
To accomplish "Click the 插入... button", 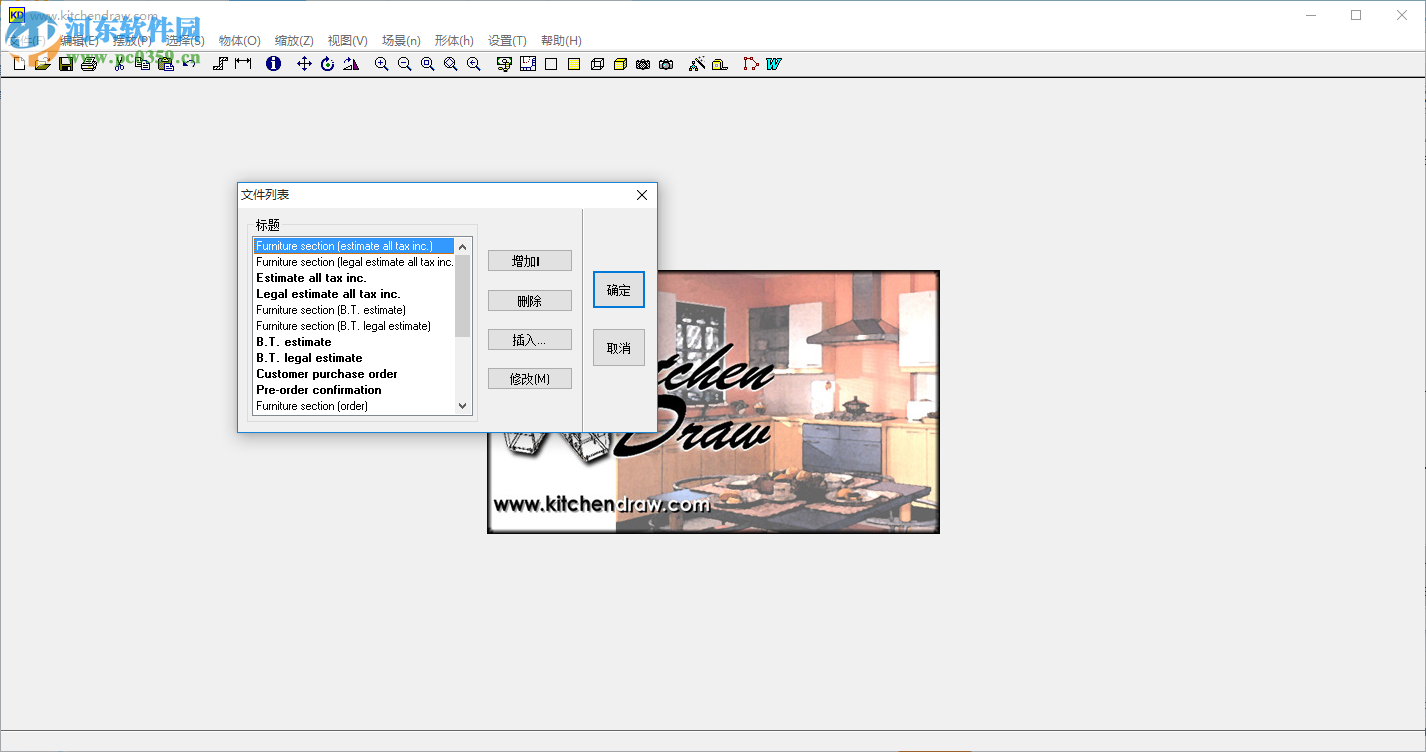I will click(530, 340).
